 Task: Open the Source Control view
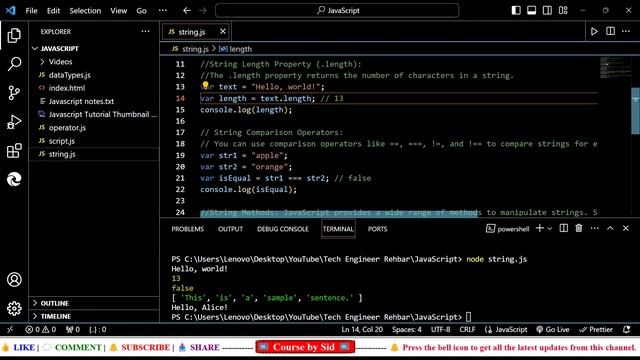pyautogui.click(x=14, y=93)
